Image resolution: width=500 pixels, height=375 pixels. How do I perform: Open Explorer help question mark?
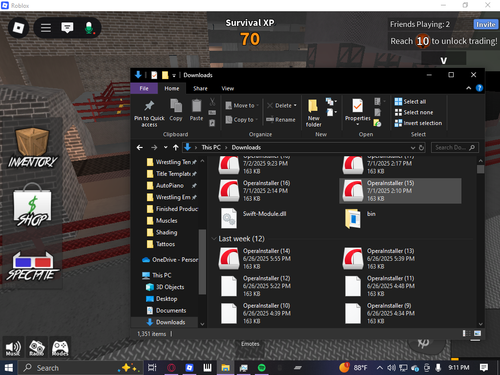pyautogui.click(x=479, y=88)
